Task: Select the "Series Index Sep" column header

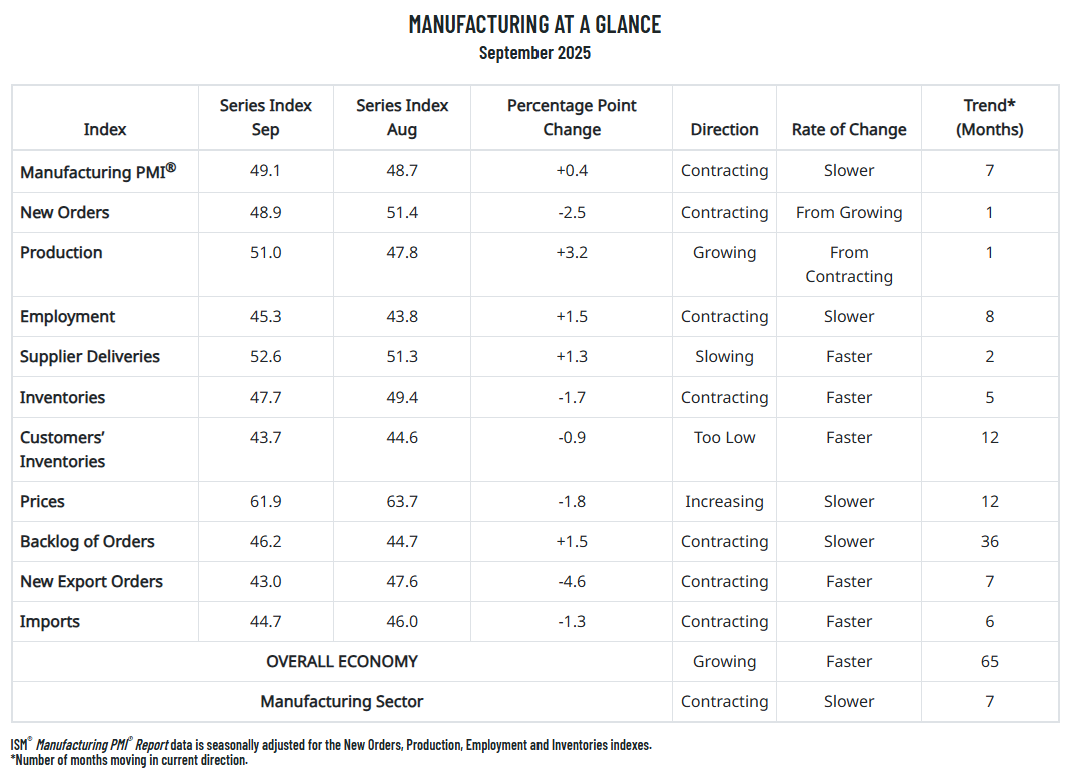Action: (266, 117)
